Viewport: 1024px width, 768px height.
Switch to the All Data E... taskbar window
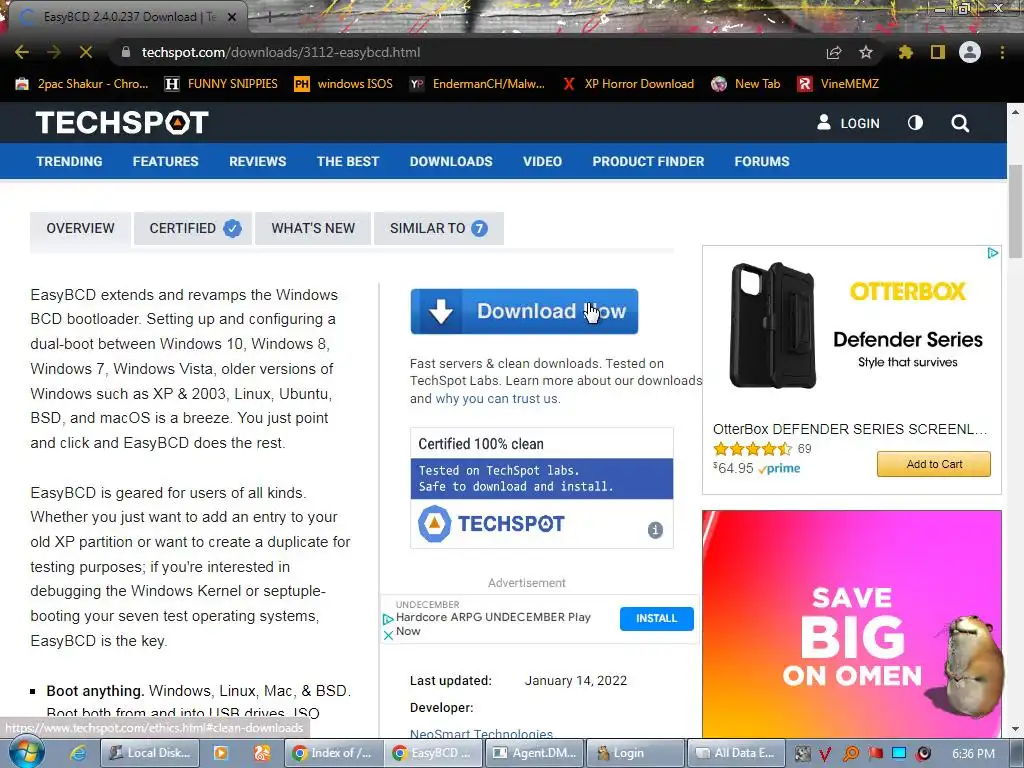point(736,753)
